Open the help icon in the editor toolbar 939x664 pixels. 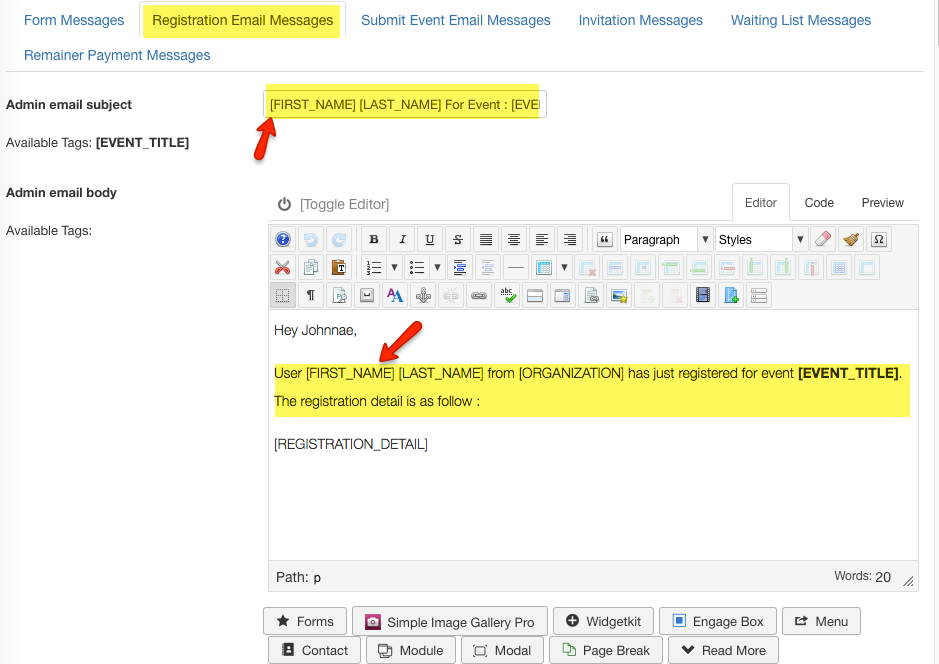282,239
